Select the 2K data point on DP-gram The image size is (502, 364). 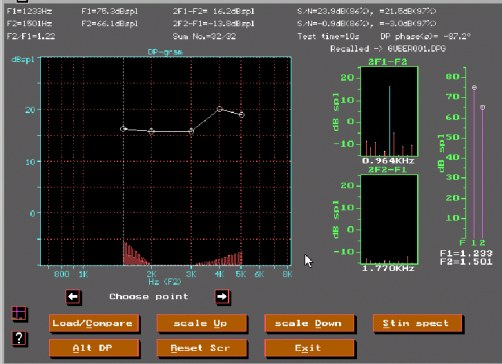[151, 131]
